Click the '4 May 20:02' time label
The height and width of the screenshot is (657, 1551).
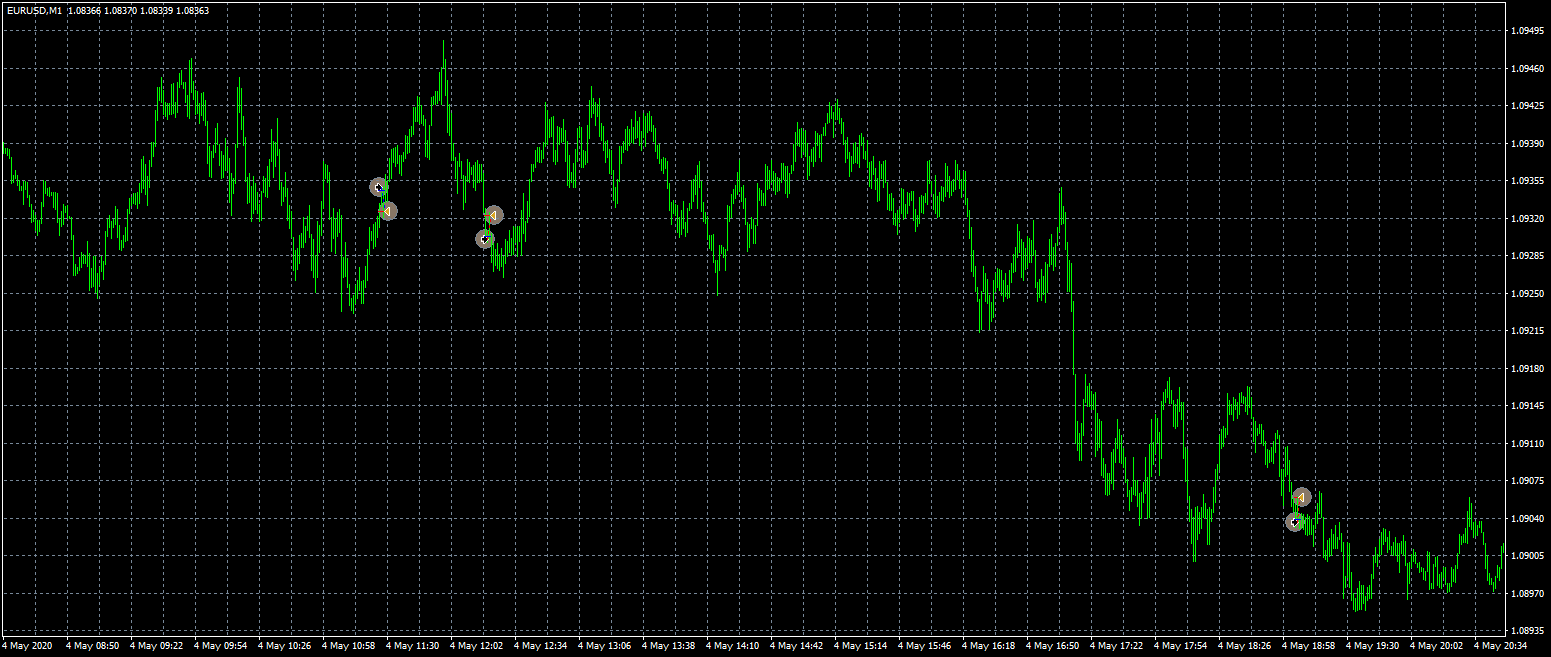point(1437,647)
